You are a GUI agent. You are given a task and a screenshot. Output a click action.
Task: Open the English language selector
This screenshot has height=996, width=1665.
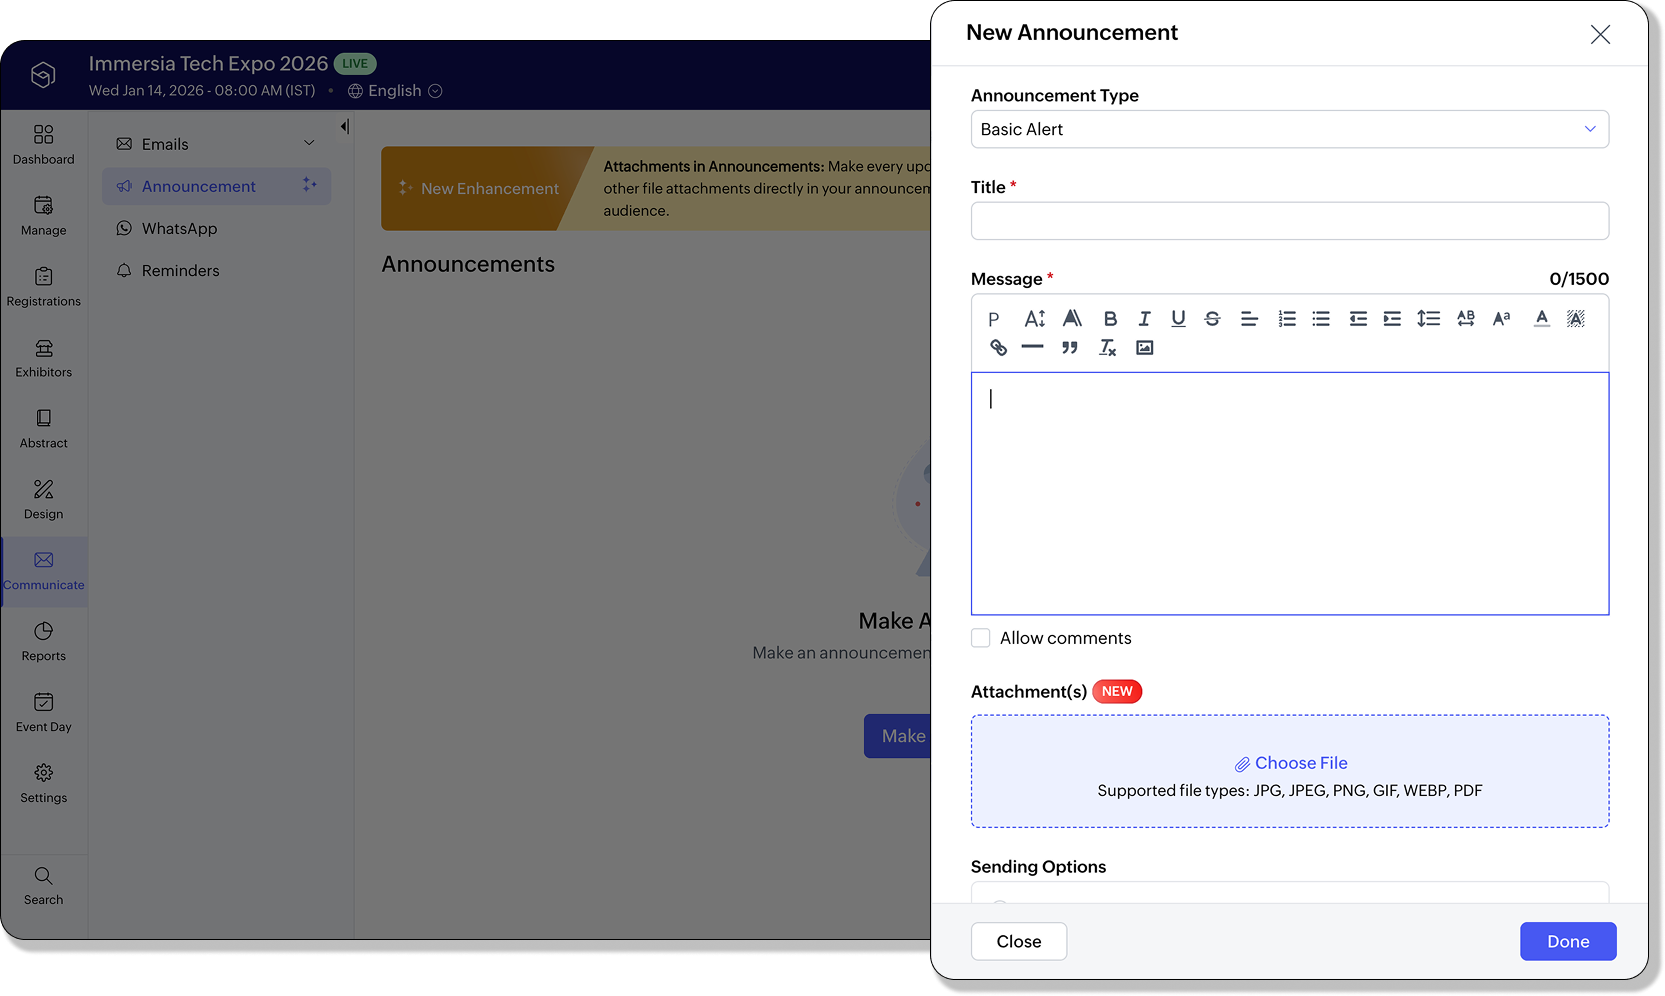(395, 91)
